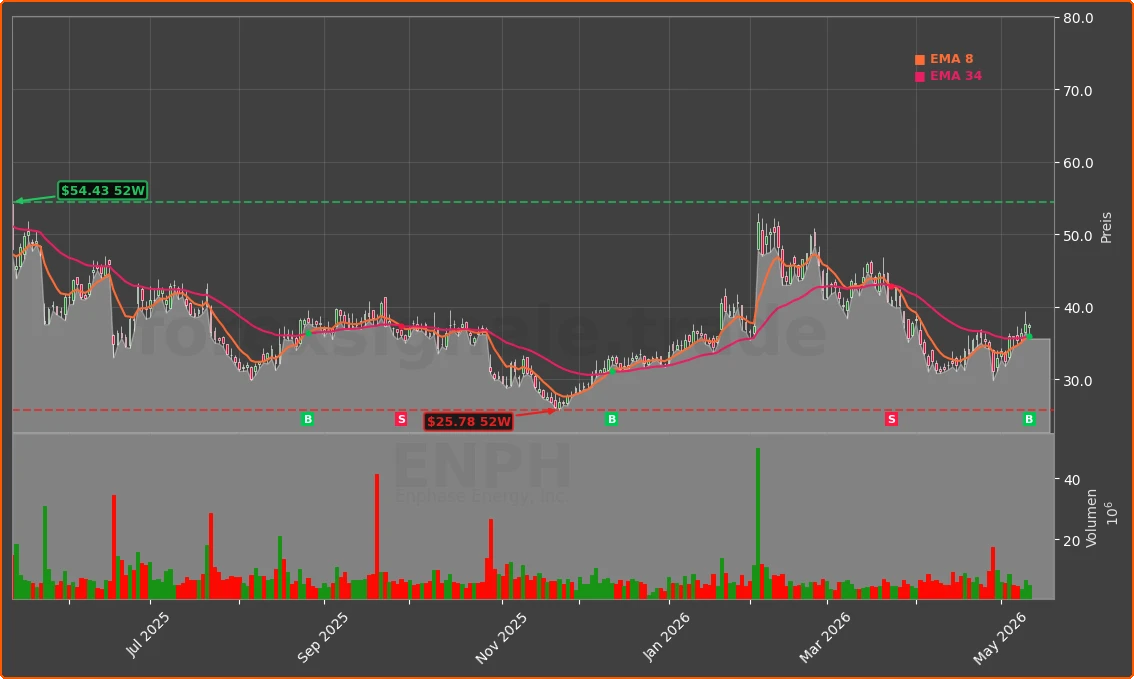The height and width of the screenshot is (679, 1134).
Task: Click the buy marker near Sep 2025
Action: [307, 419]
